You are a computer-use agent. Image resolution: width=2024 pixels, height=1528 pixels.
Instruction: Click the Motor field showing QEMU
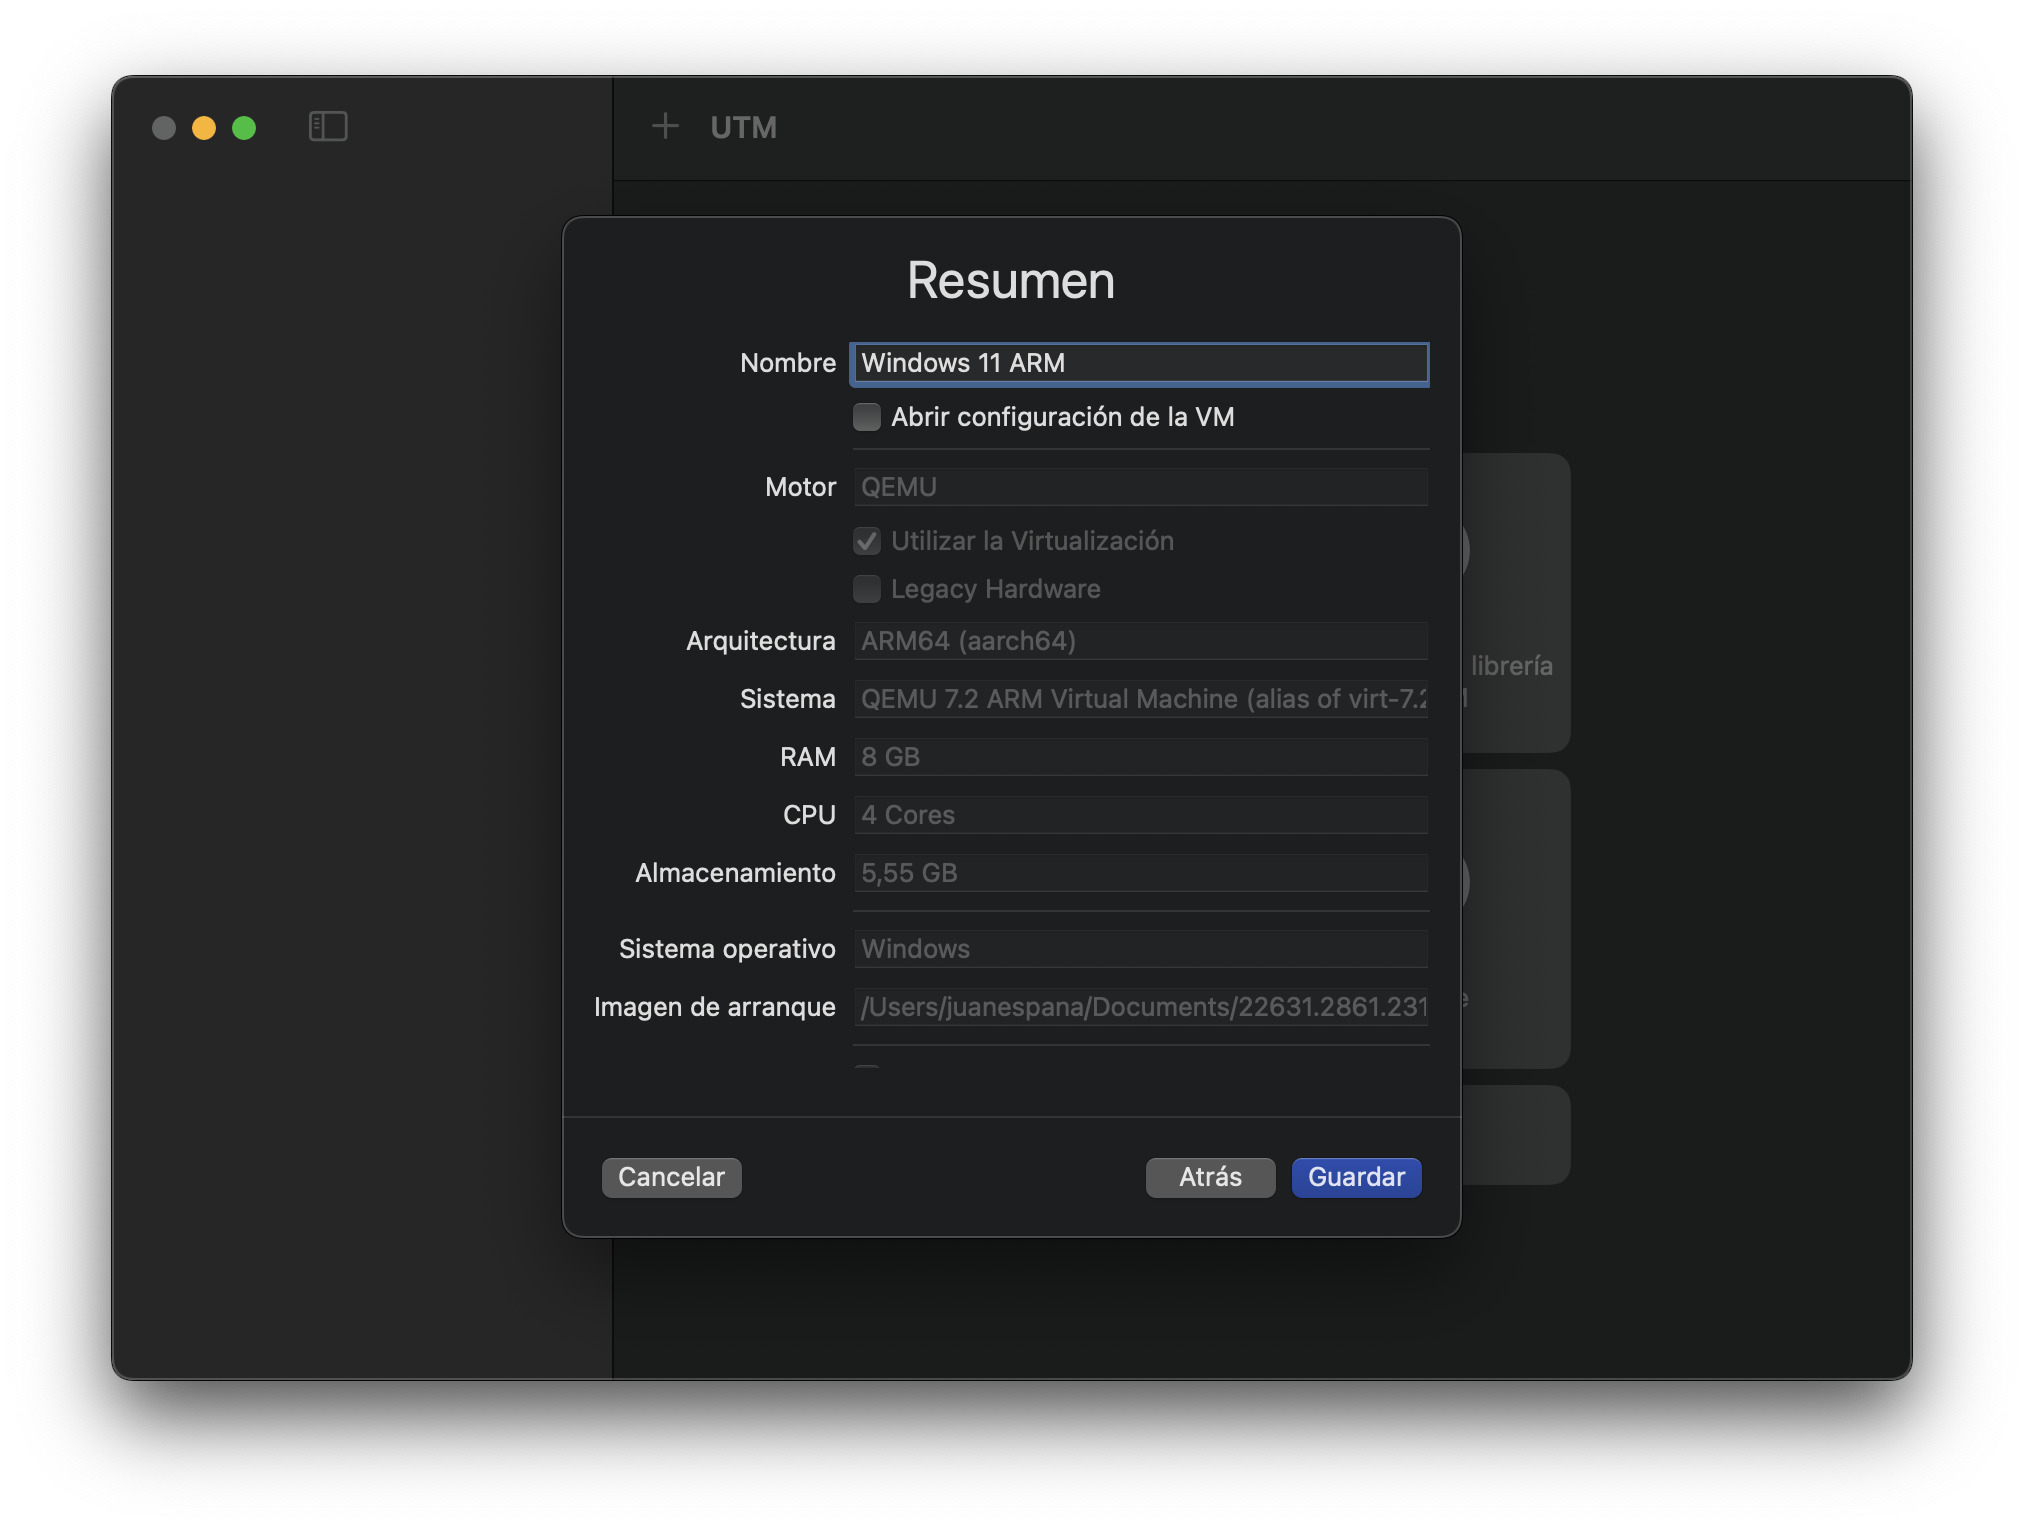pyautogui.click(x=1140, y=487)
